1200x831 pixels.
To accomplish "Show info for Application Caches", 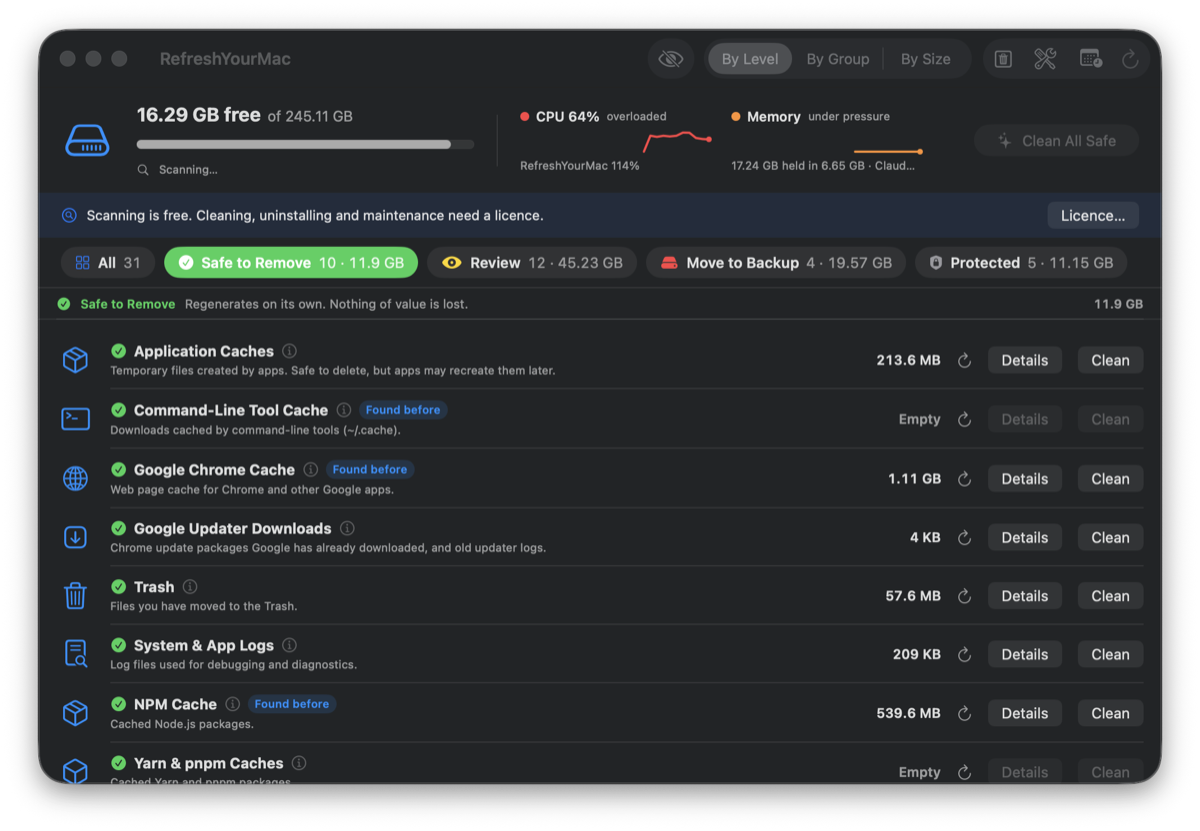I will [x=289, y=351].
